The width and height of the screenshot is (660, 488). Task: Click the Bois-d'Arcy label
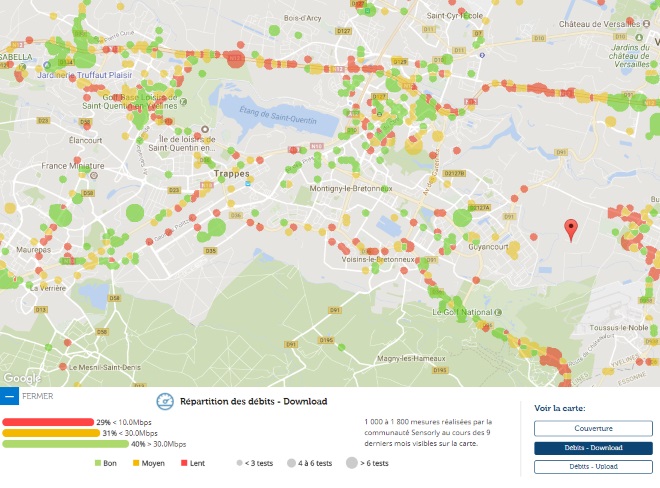(x=302, y=18)
